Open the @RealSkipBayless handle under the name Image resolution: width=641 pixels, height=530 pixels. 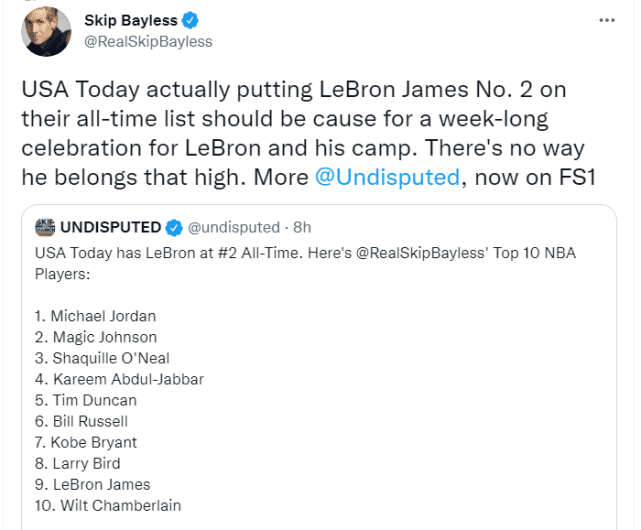pyautogui.click(x=150, y=41)
